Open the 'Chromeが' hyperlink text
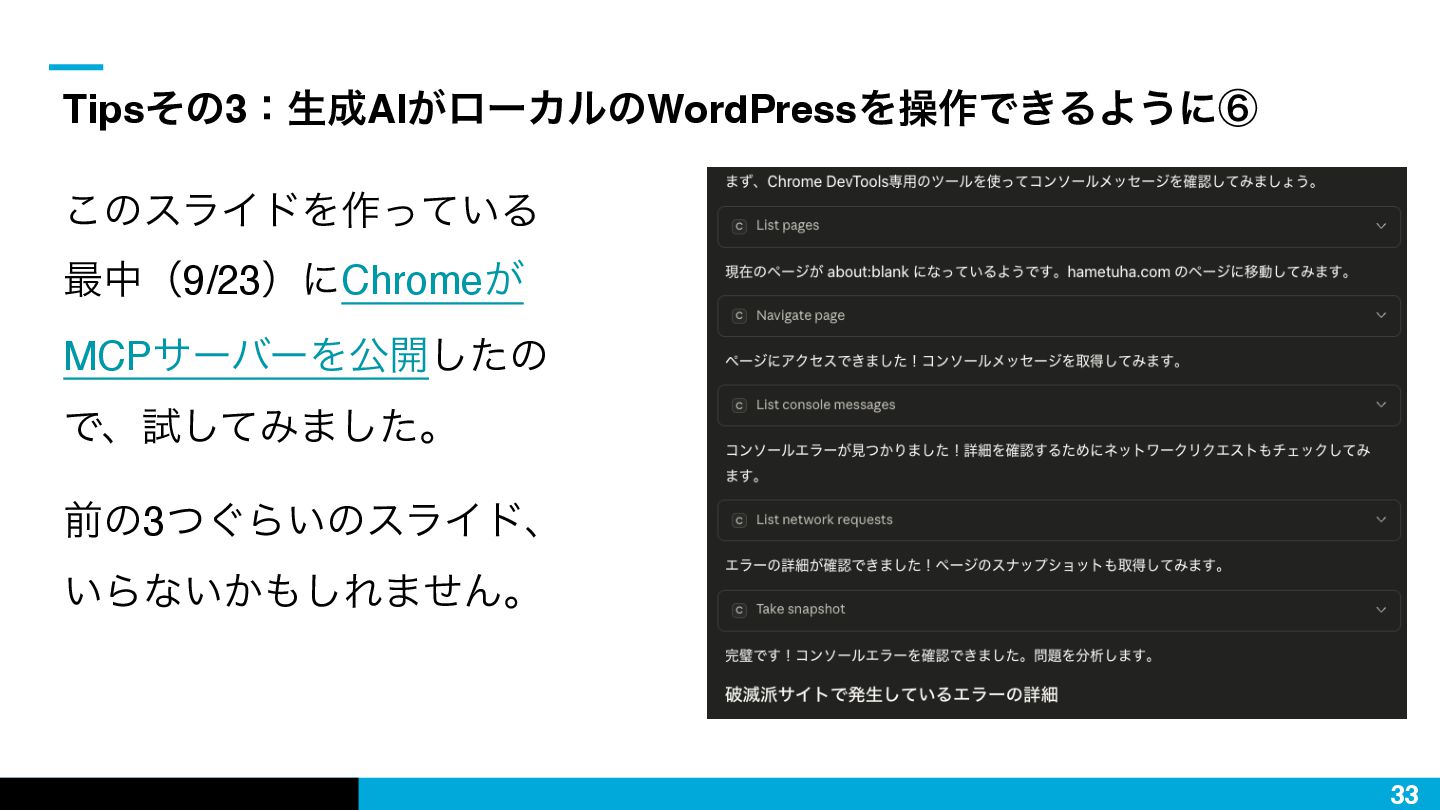Screen dimensions: 1440x810 click(432, 281)
